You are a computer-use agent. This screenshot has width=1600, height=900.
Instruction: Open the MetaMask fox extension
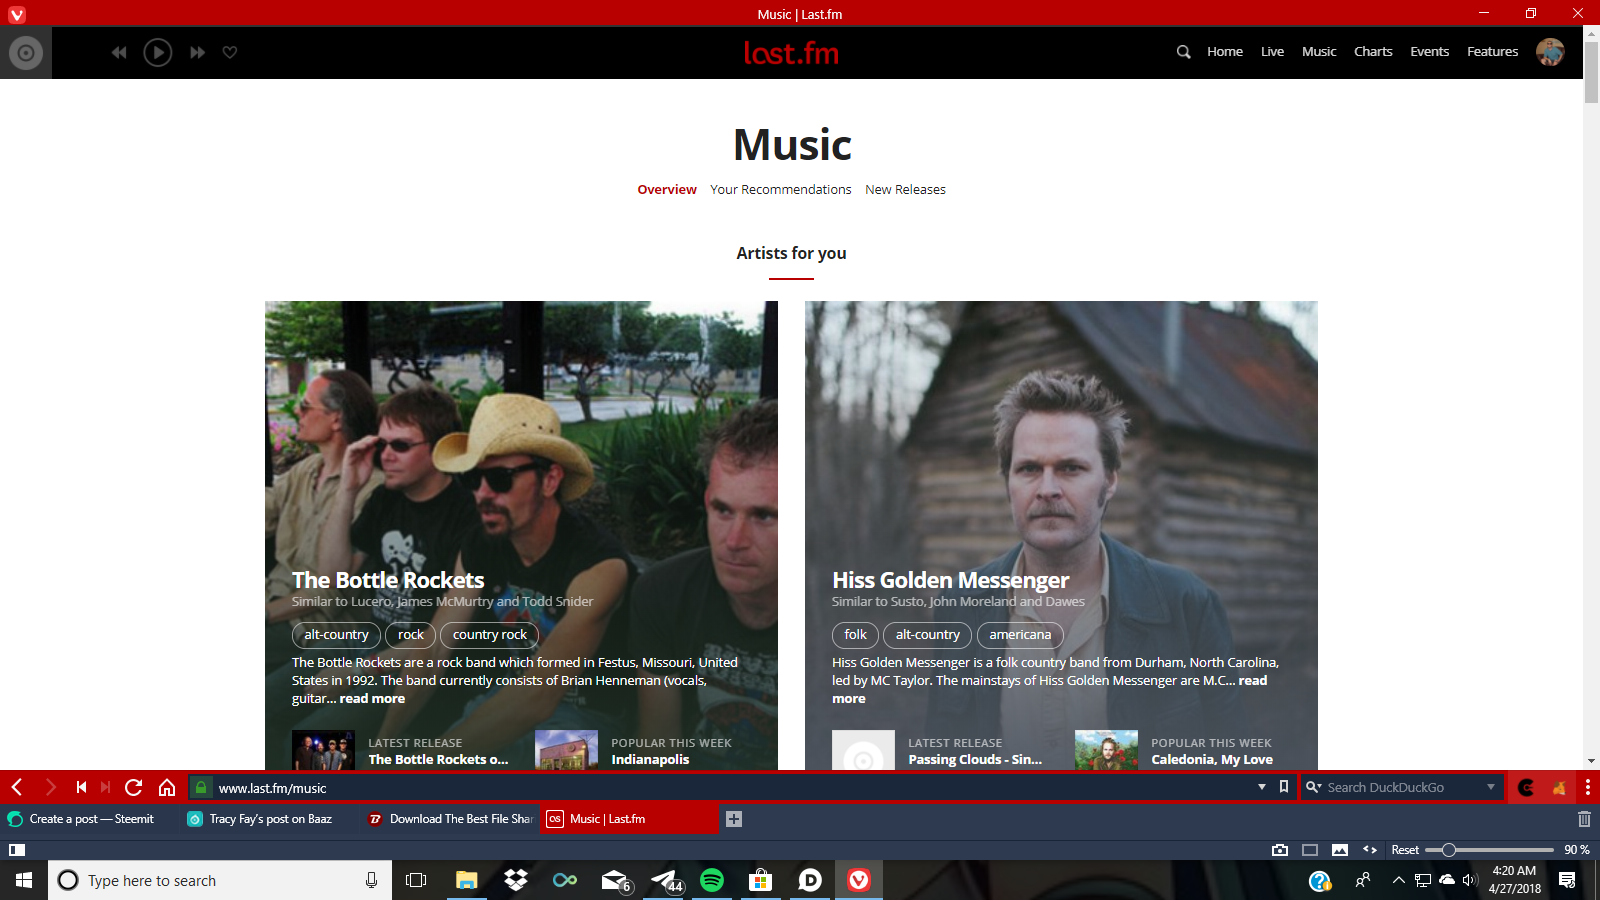click(1559, 788)
